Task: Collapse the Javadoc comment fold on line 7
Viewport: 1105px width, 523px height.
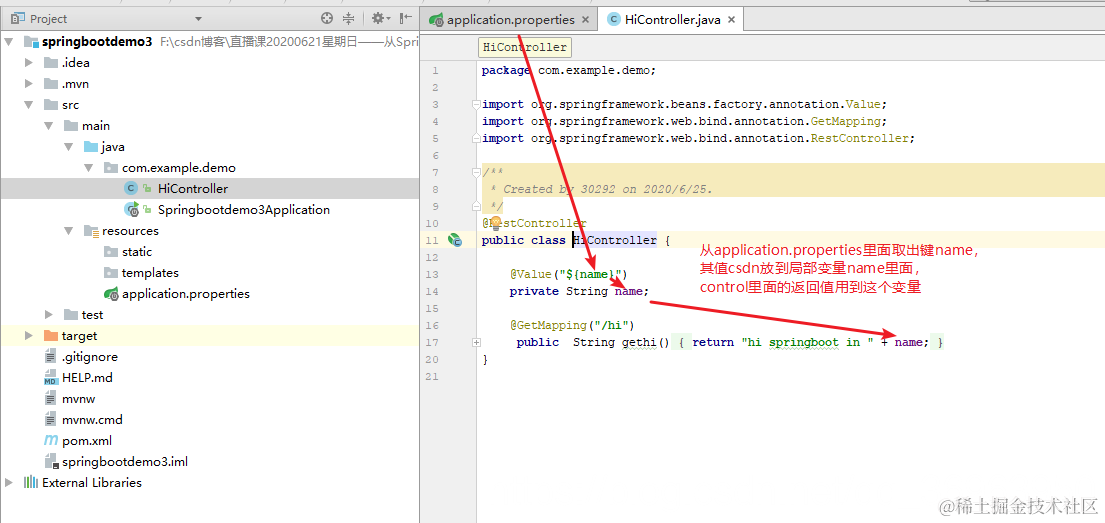Action: point(476,173)
